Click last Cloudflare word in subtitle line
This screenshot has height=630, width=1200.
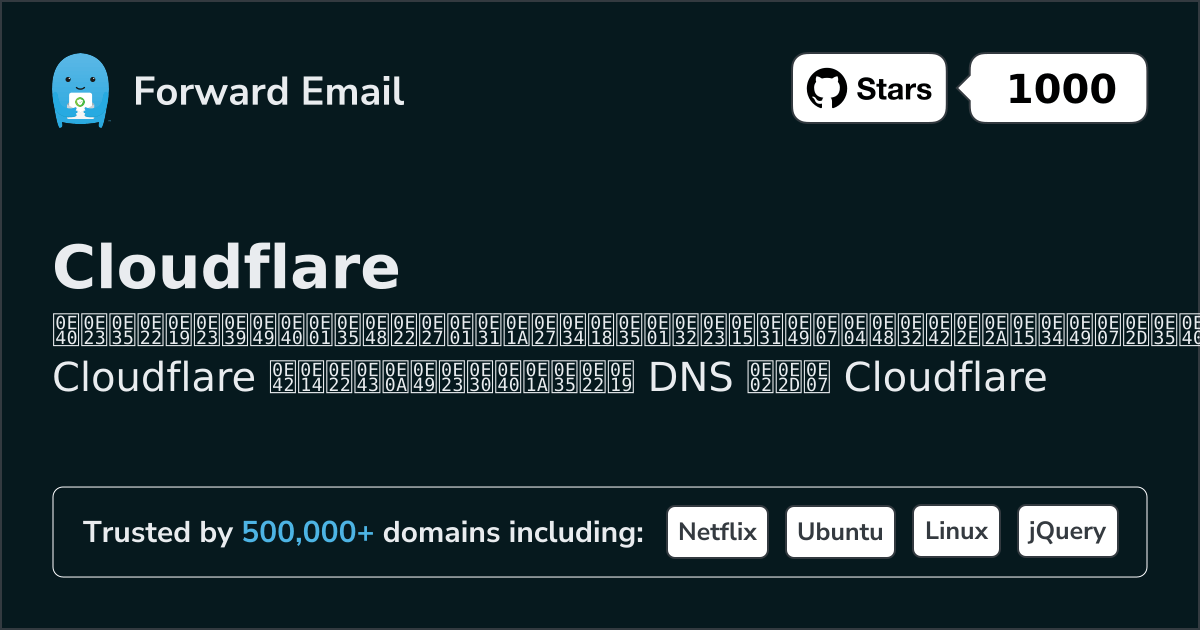[945, 378]
